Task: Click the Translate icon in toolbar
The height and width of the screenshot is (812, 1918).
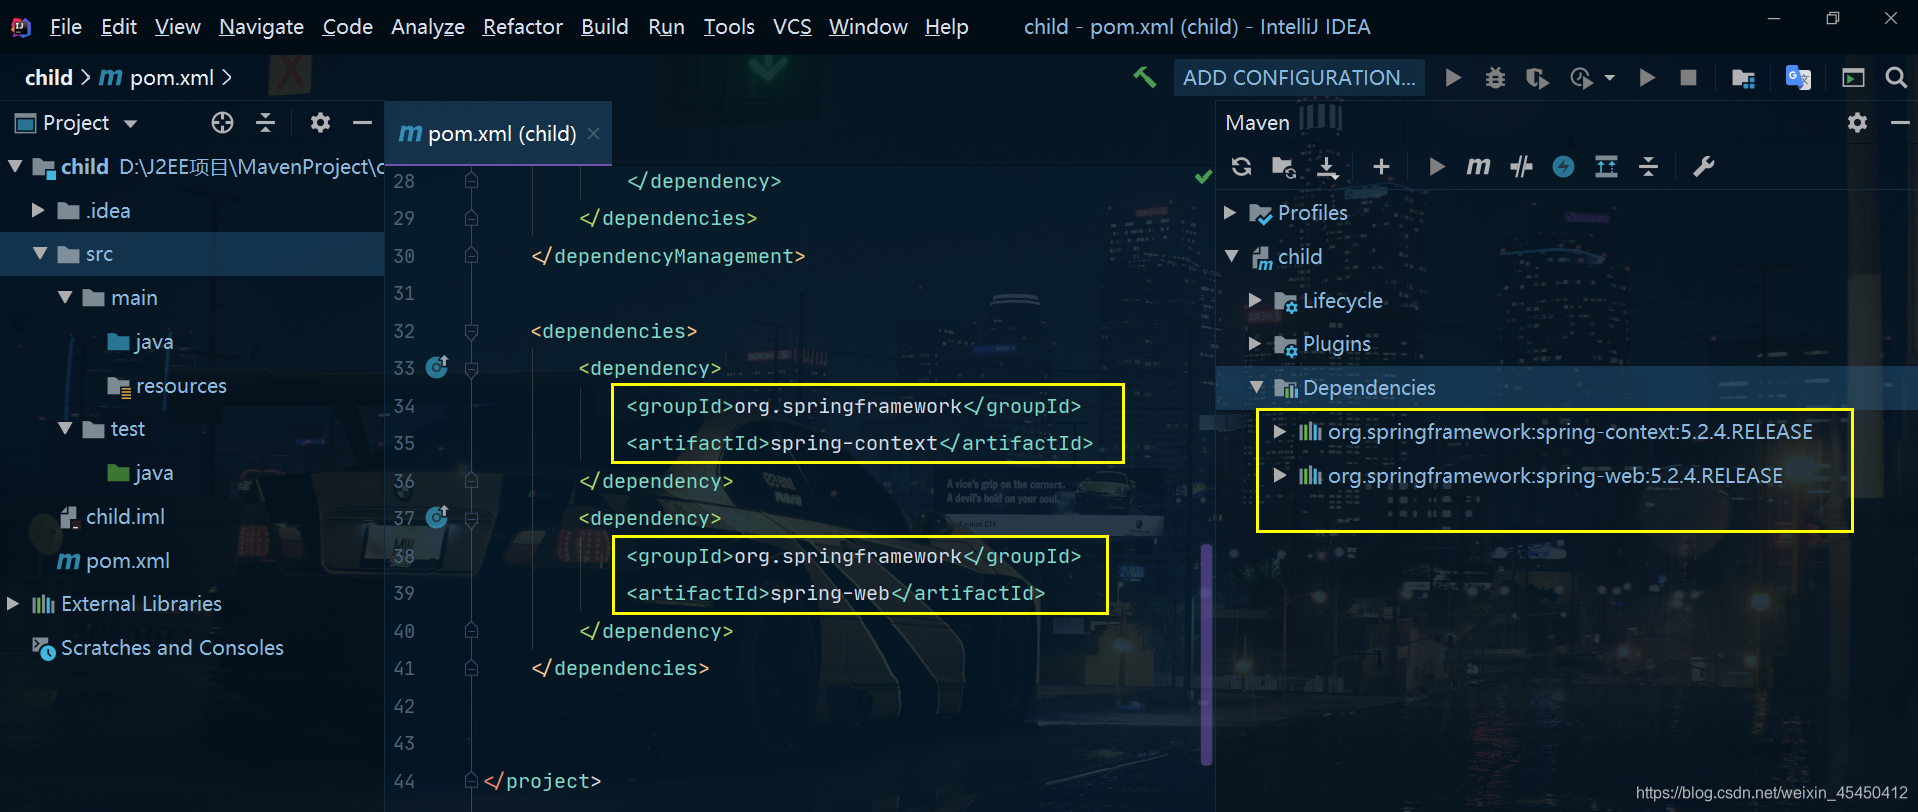Action: pyautogui.click(x=1798, y=77)
